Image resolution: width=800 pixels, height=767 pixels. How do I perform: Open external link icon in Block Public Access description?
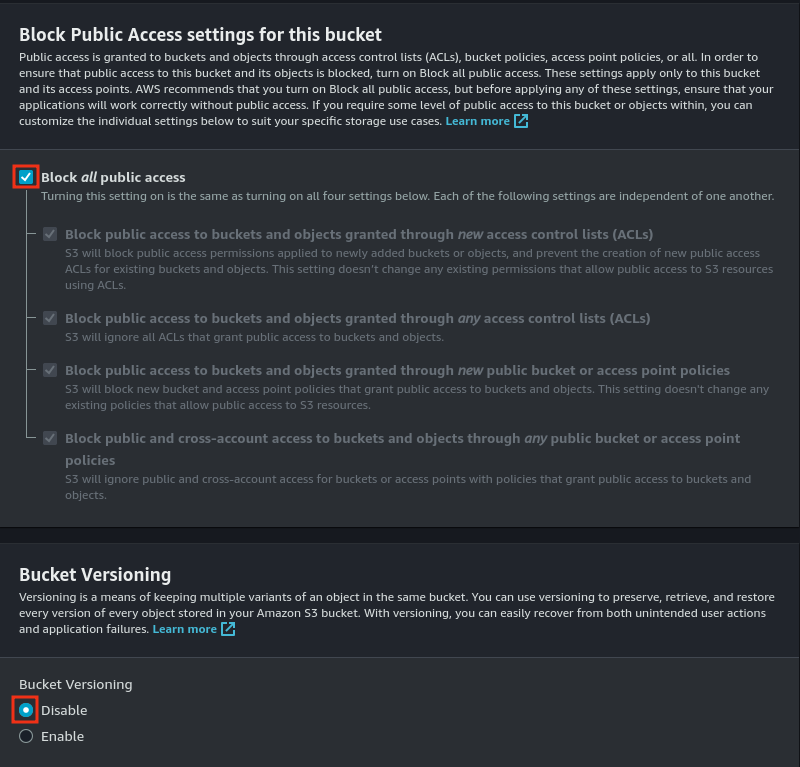click(x=521, y=121)
